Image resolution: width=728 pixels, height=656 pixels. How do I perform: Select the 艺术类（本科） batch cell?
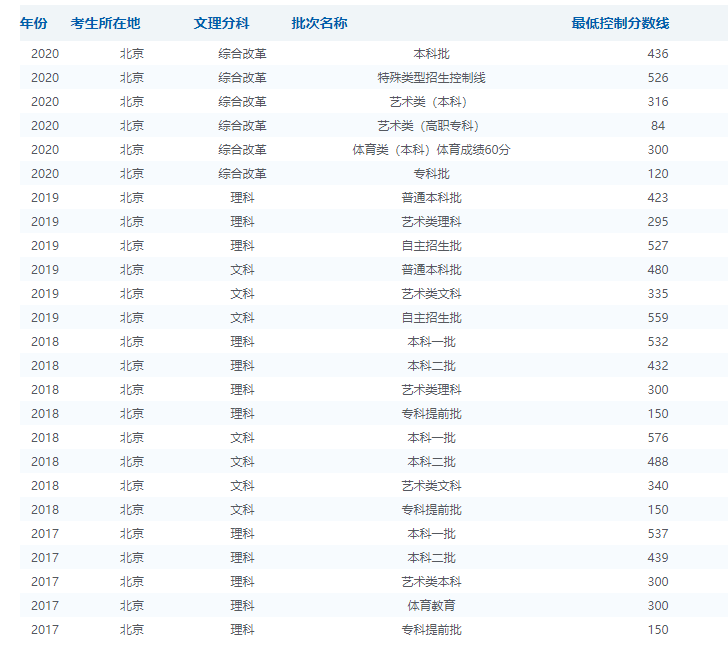[431, 102]
